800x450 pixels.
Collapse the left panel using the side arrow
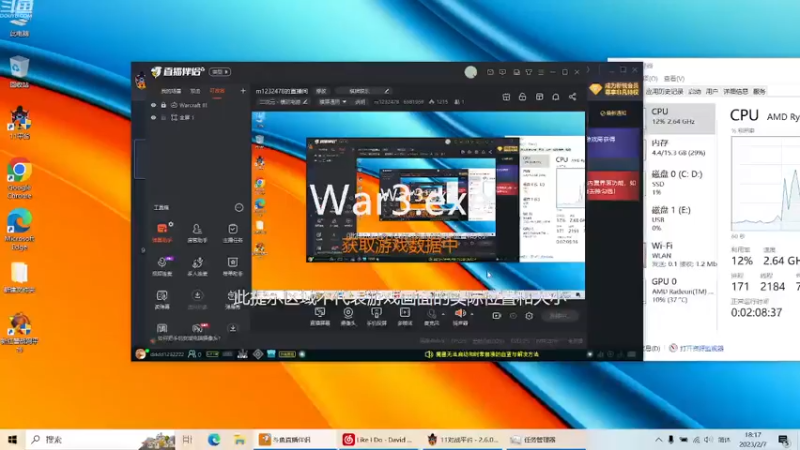click(x=143, y=250)
